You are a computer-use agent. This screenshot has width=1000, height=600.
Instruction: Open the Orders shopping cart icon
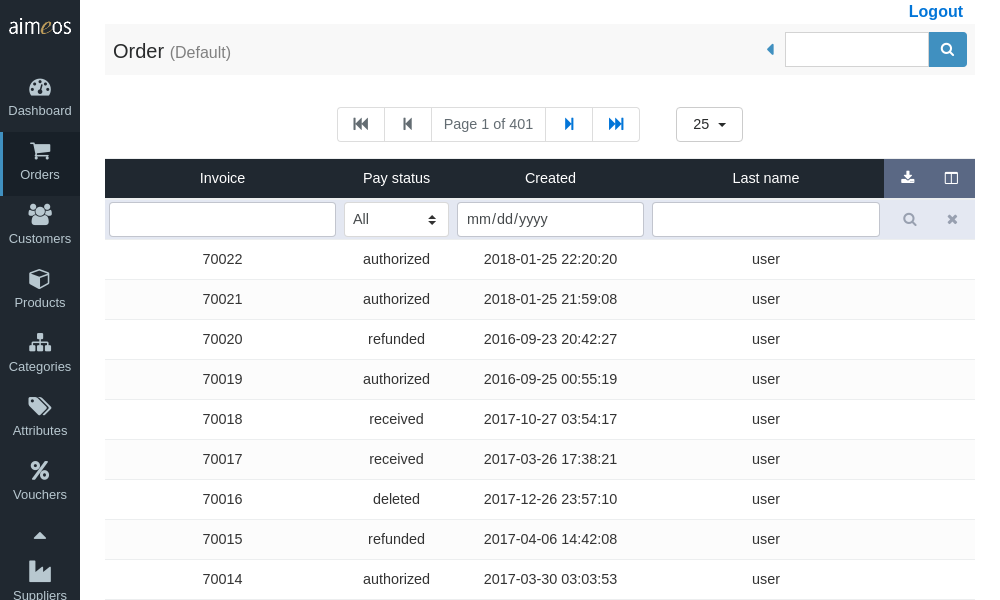40,151
